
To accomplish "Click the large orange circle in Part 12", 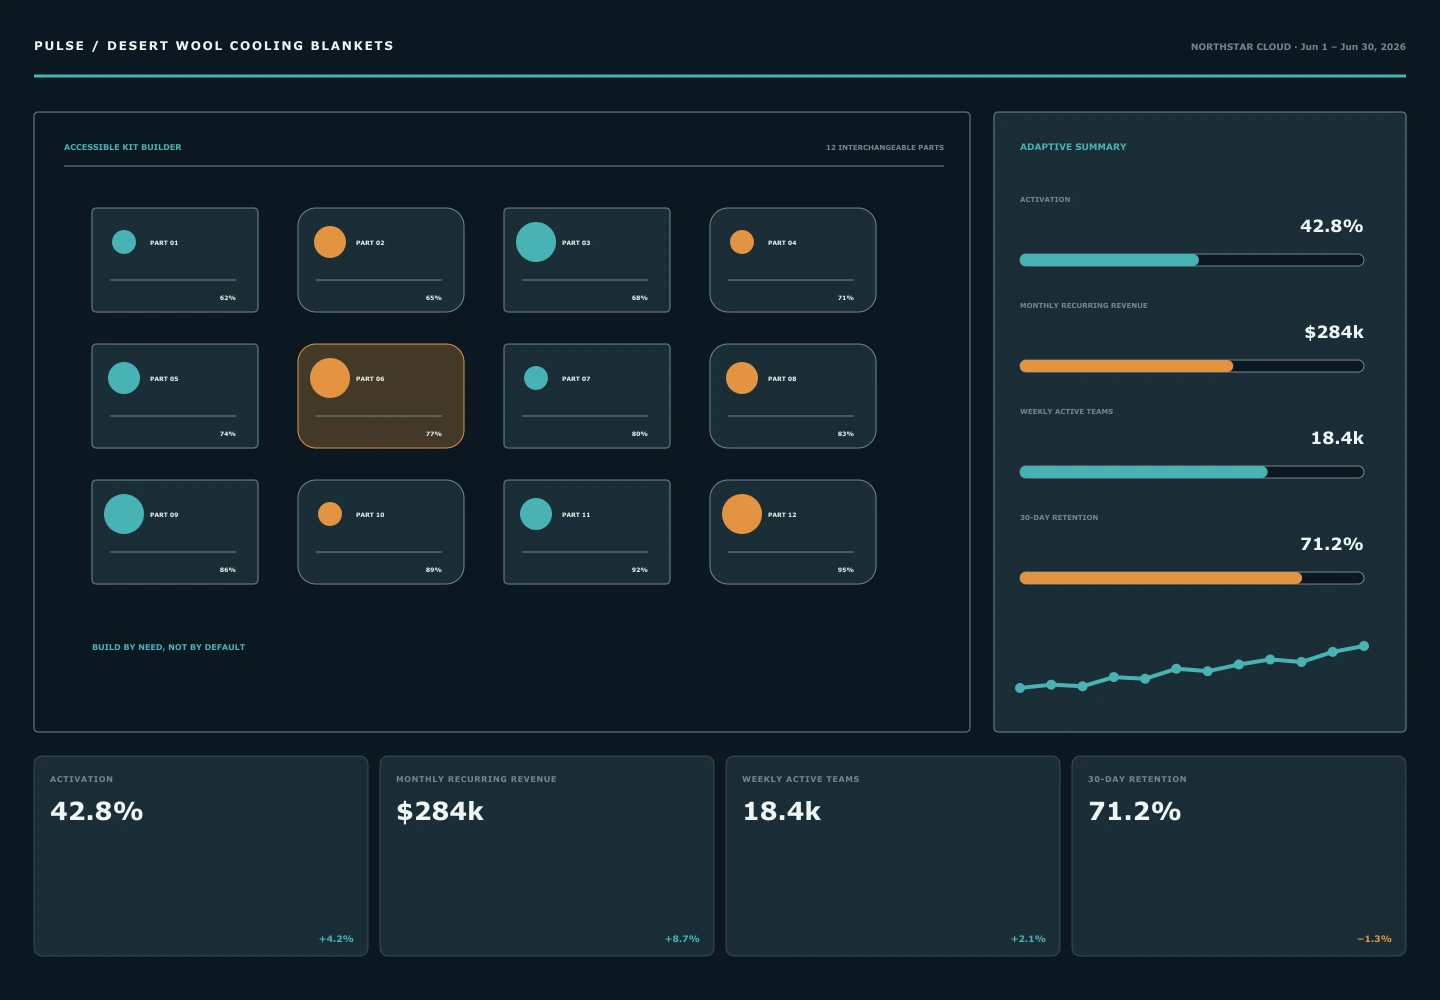I will [x=742, y=514].
